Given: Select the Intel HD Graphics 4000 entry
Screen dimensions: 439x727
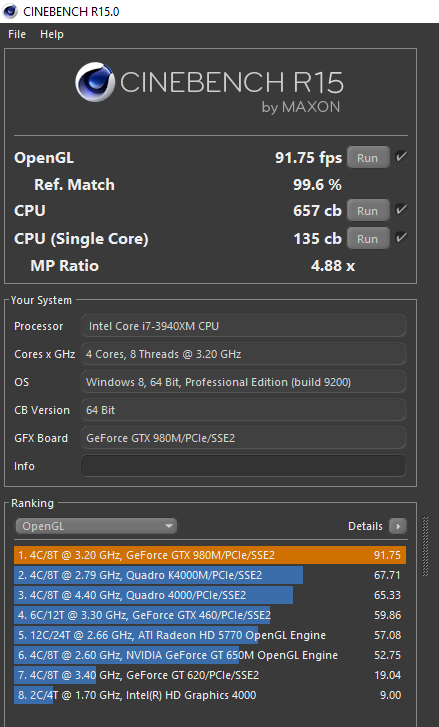Looking at the screenshot, I should (210, 695).
